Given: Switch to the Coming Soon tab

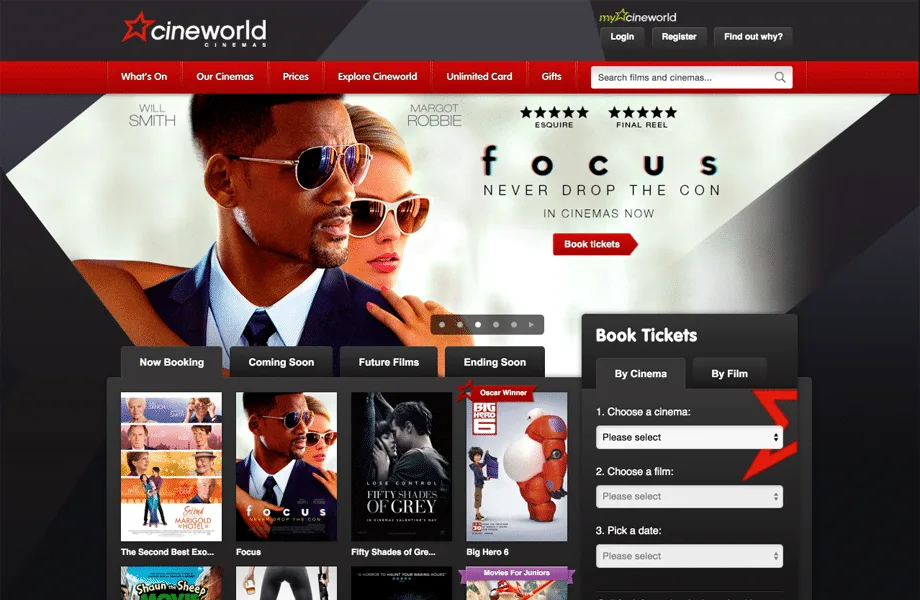Looking at the screenshot, I should 281,362.
